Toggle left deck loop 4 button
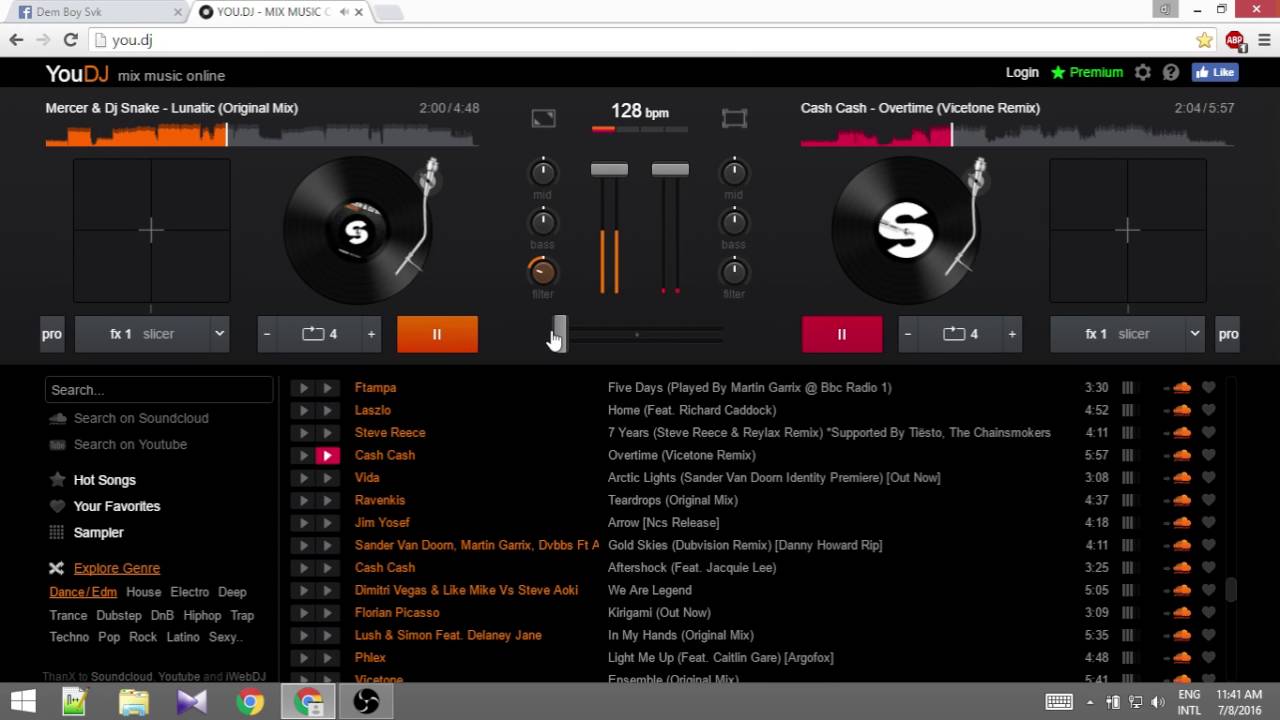Screen dimensions: 1280x720 tap(319, 334)
